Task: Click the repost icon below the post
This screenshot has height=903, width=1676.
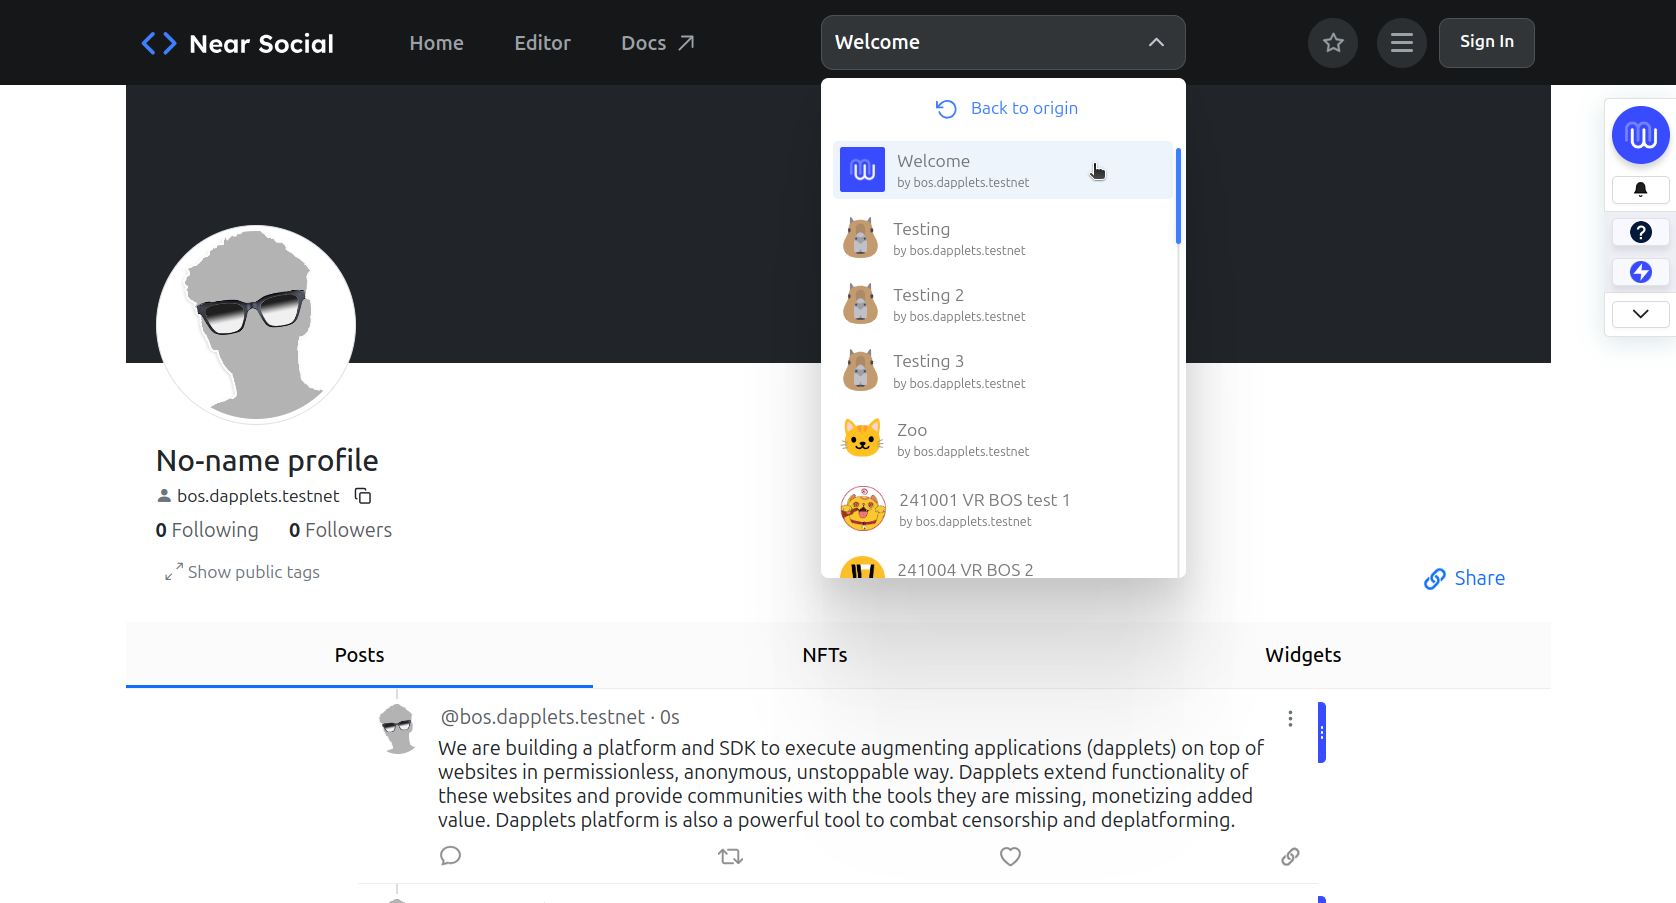Action: click(730, 856)
